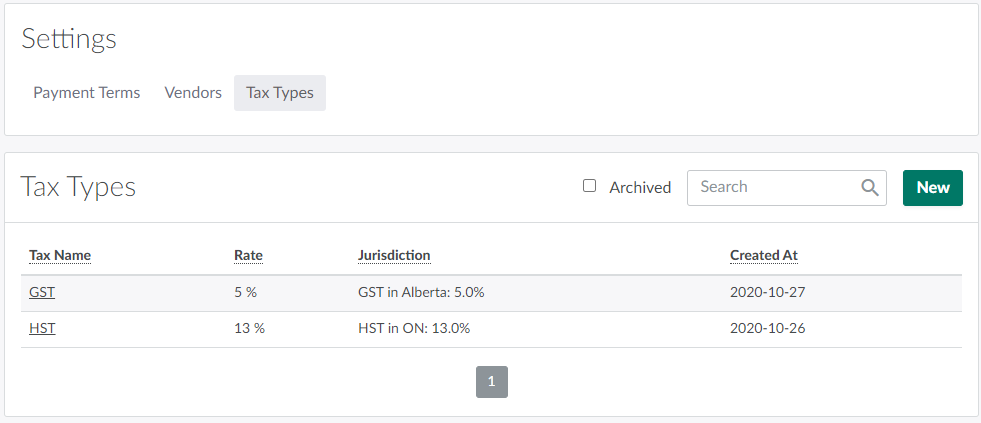Click the 5 % rate cell
Screen dimensions: 981x423
(x=247, y=292)
